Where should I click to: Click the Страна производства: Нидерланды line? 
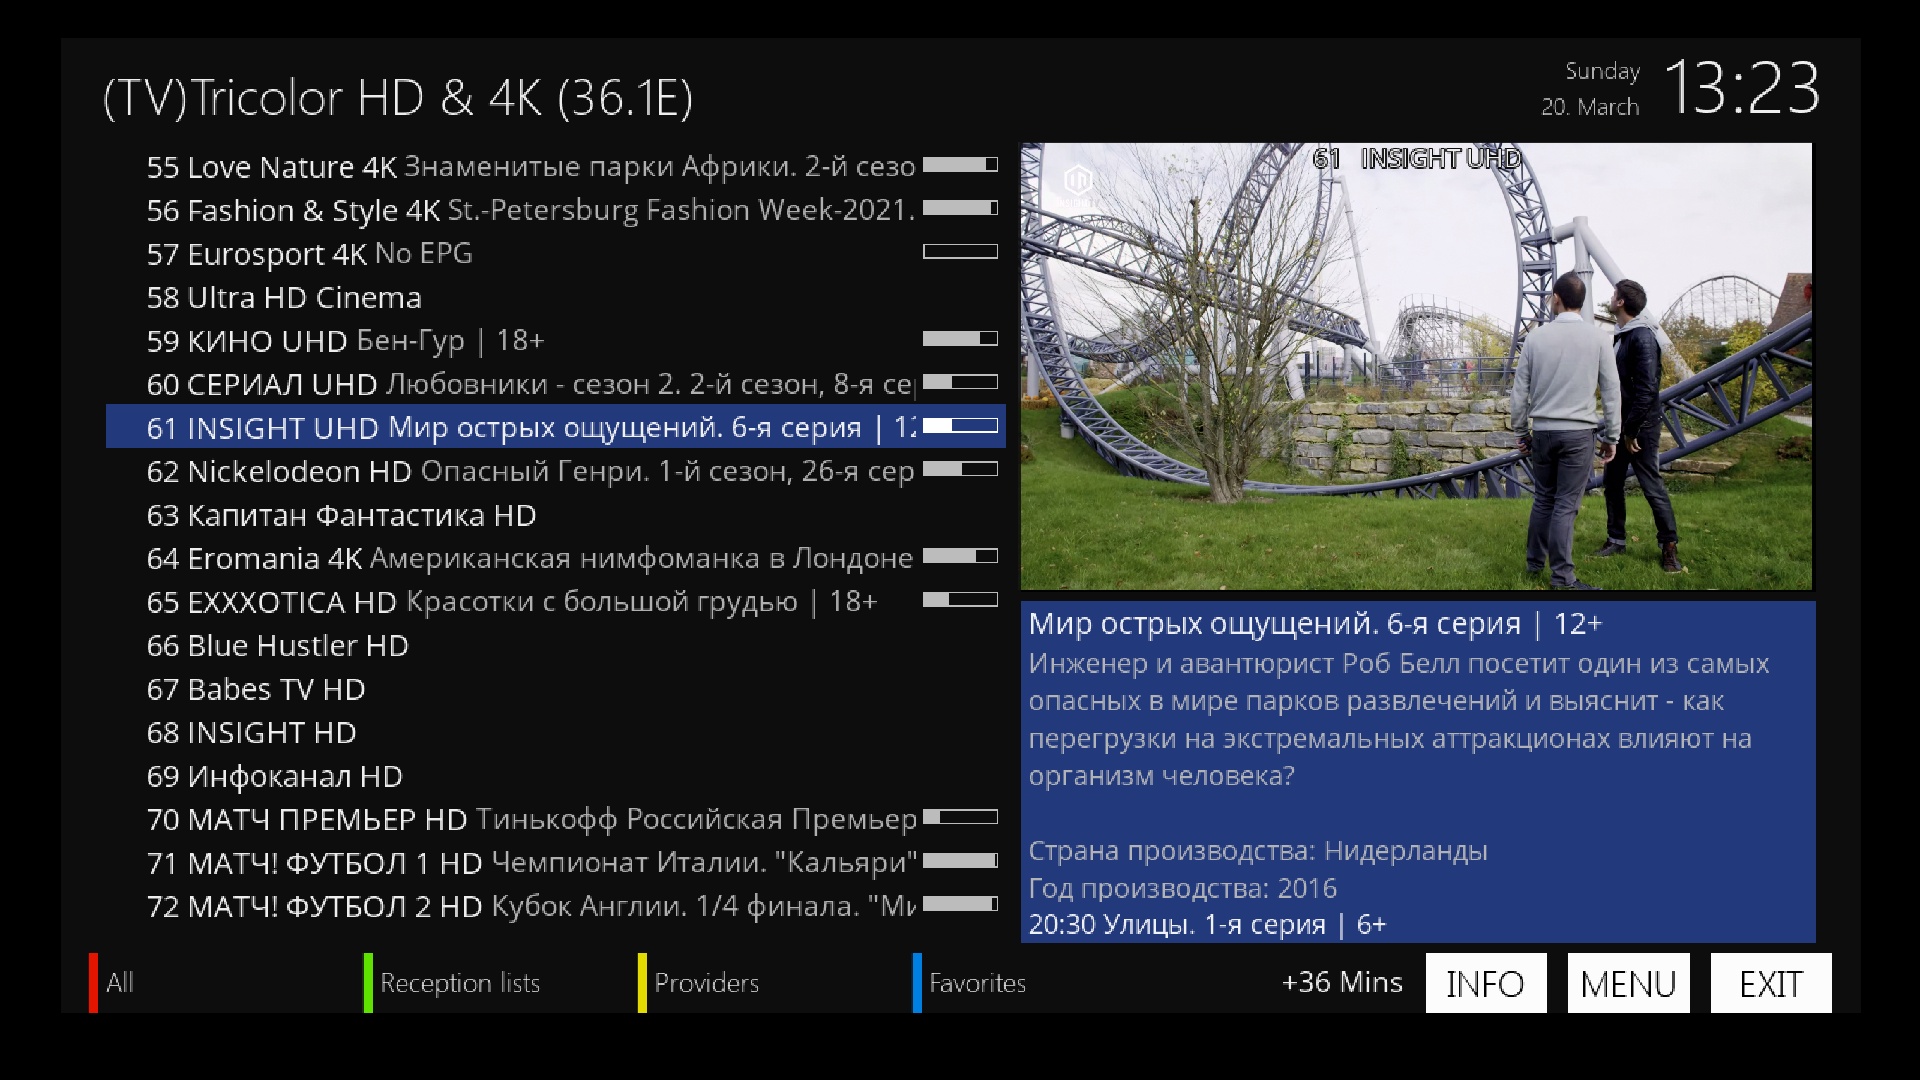click(x=1258, y=851)
